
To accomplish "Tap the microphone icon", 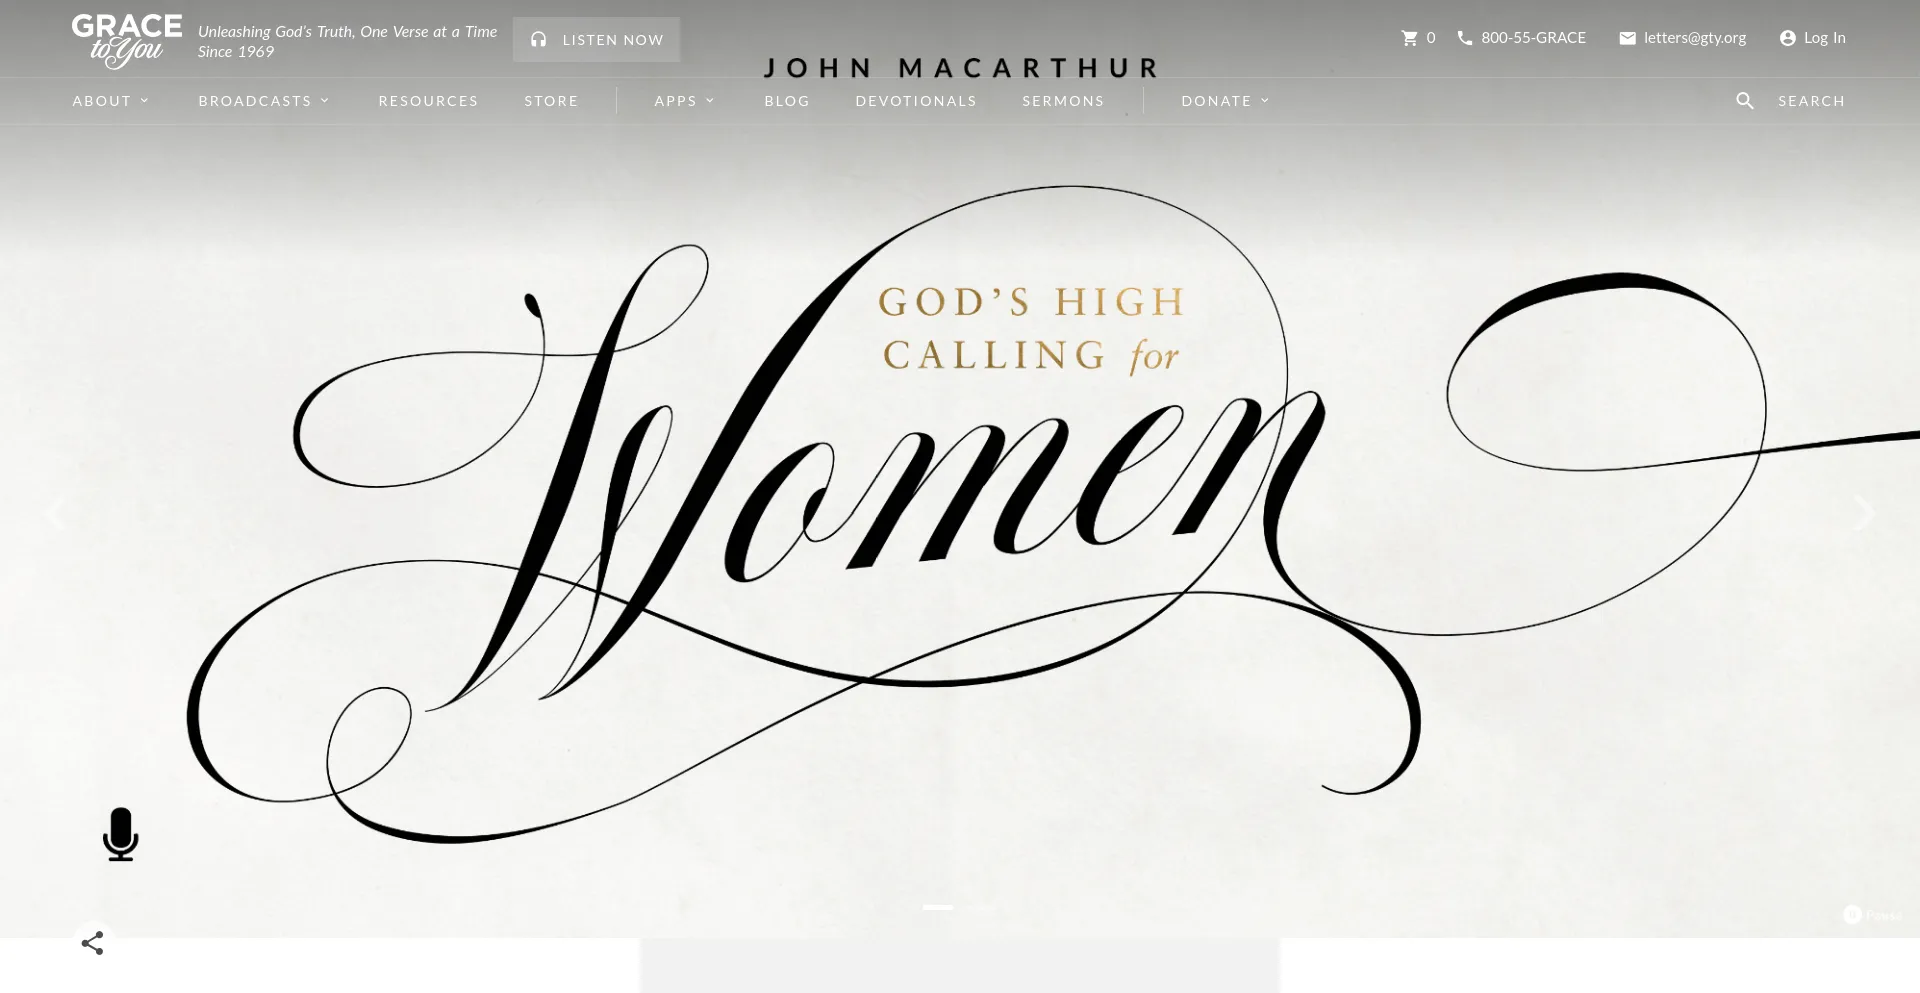I will (121, 834).
